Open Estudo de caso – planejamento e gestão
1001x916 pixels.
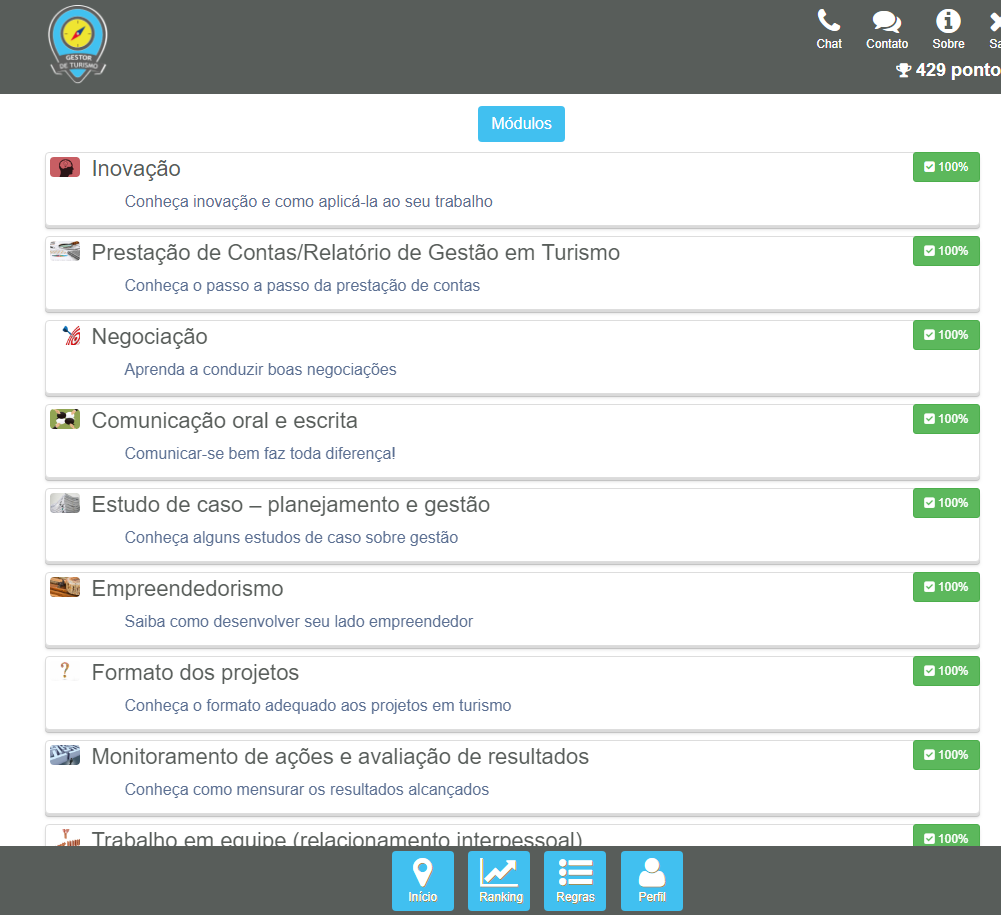(290, 504)
